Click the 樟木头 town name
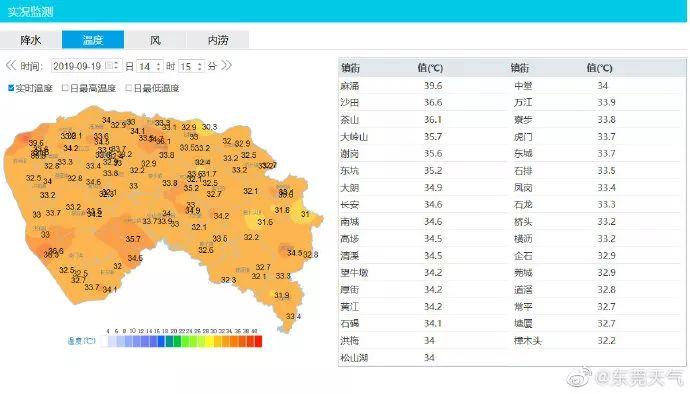 click(528, 341)
